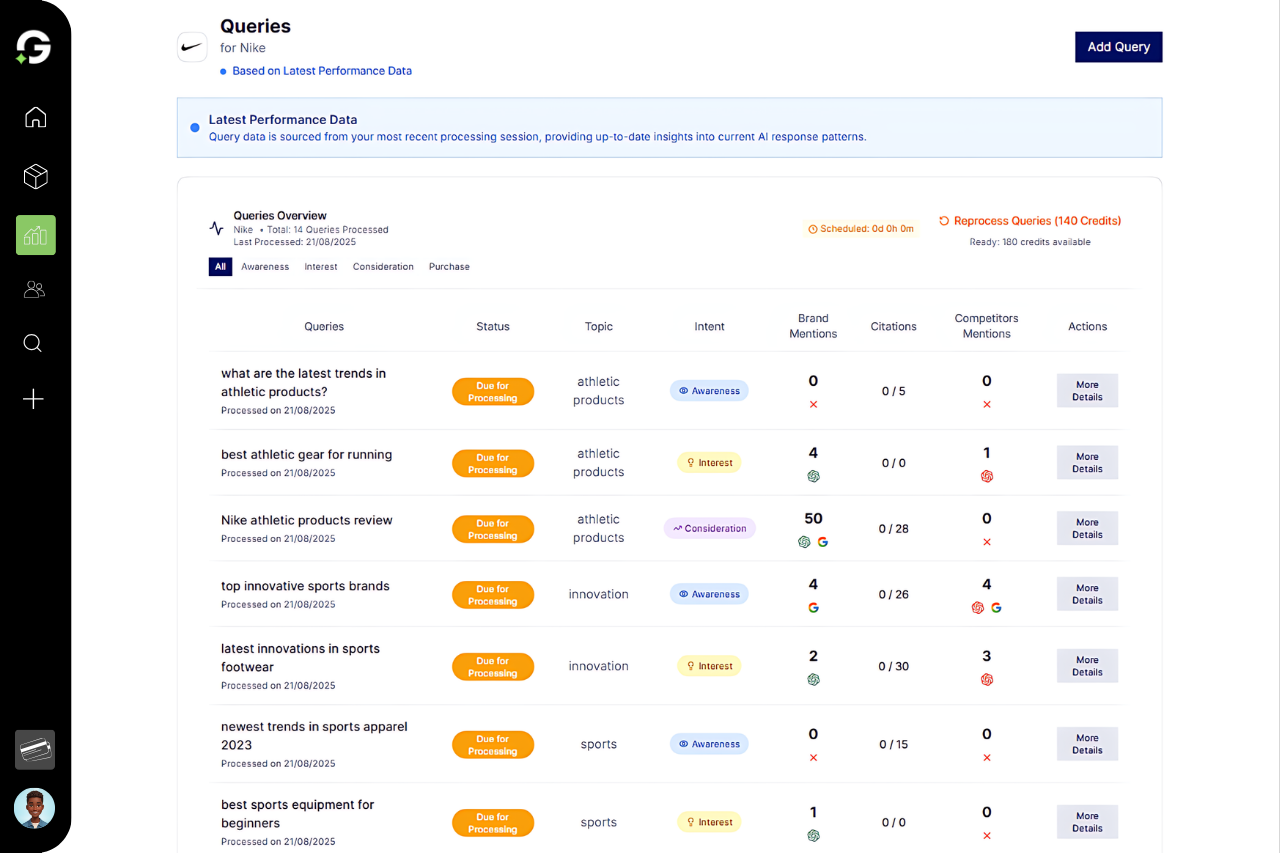Switch to the All filter tab
The image size is (1280, 853).
click(220, 266)
